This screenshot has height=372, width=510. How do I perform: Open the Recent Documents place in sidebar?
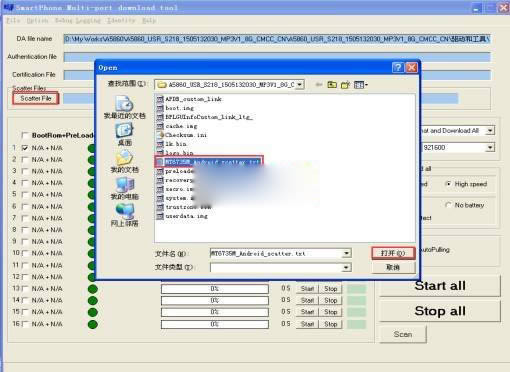tap(124, 107)
